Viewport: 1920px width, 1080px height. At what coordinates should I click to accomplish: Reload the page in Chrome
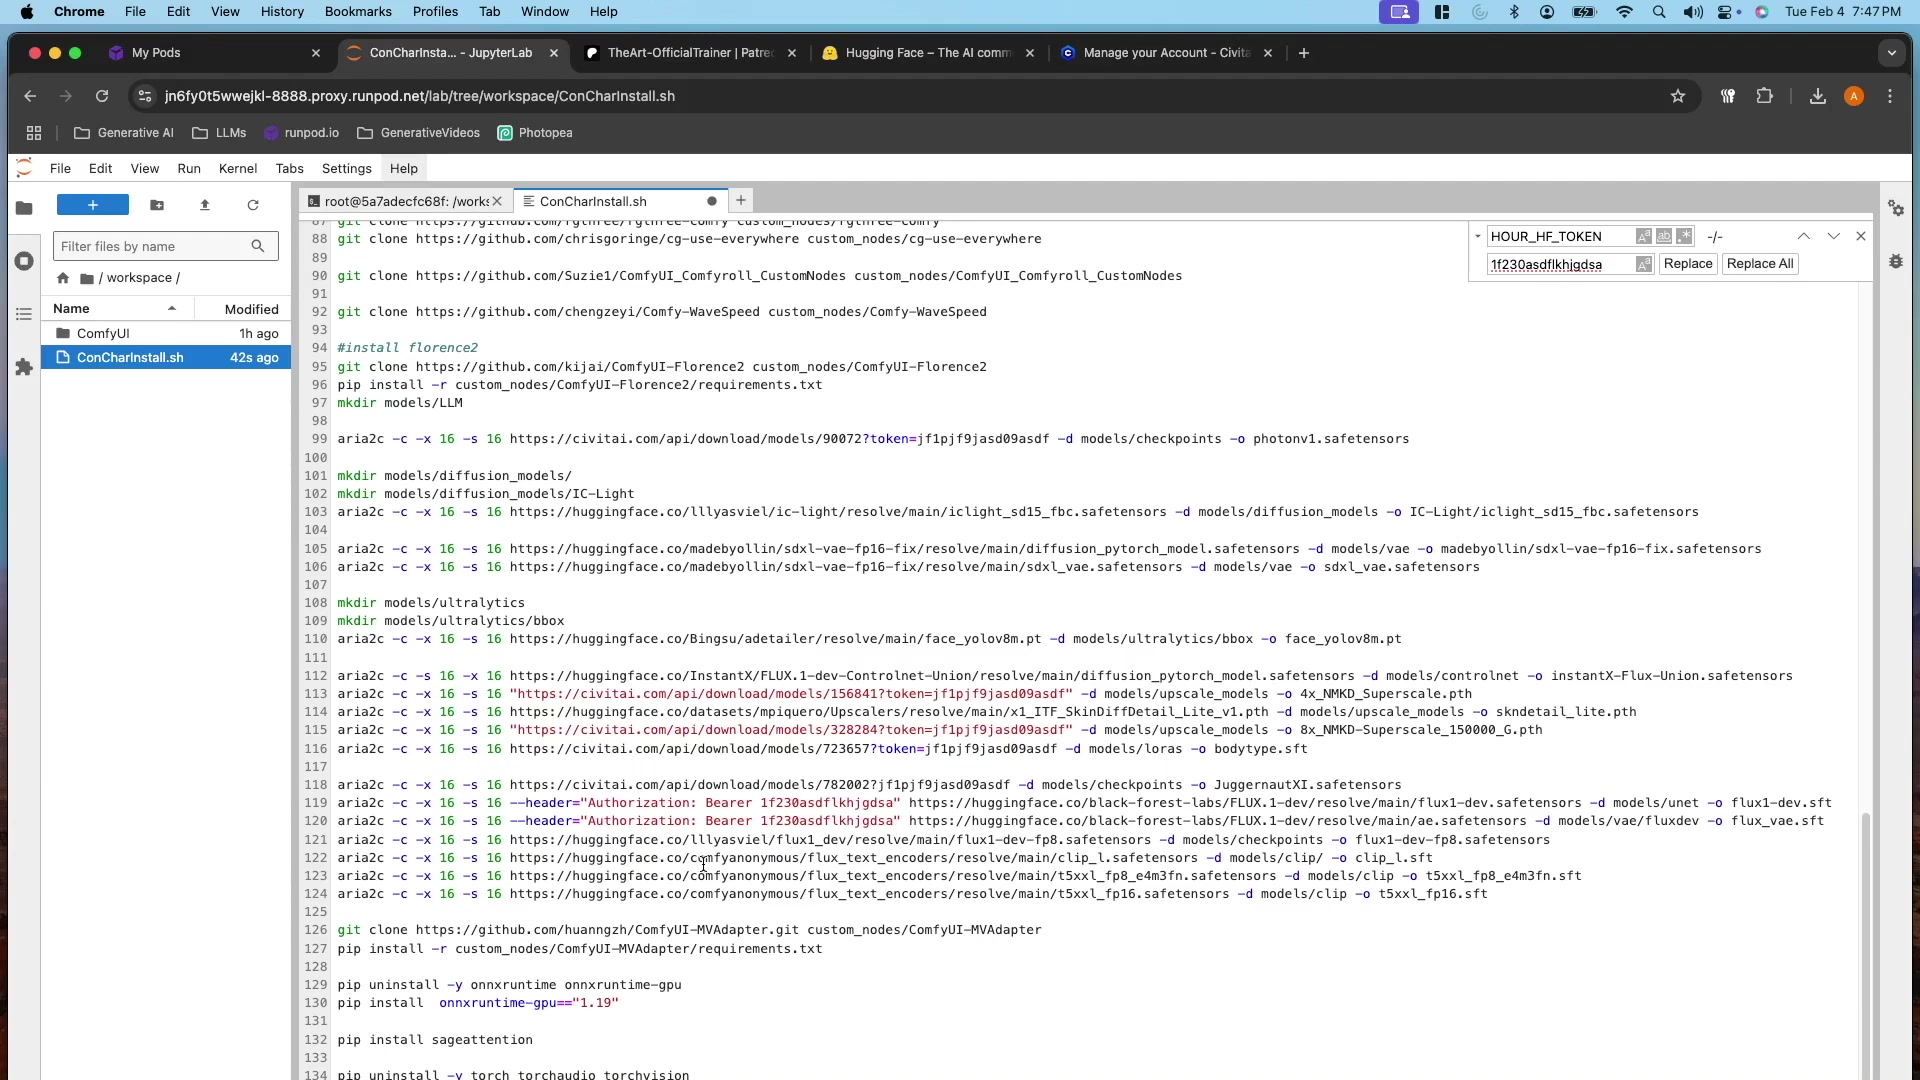[x=102, y=96]
